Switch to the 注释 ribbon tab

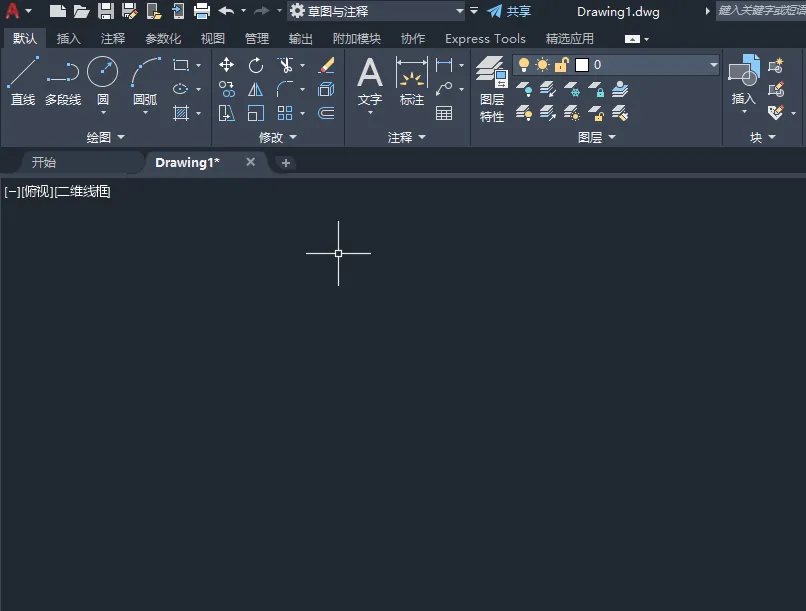(113, 39)
